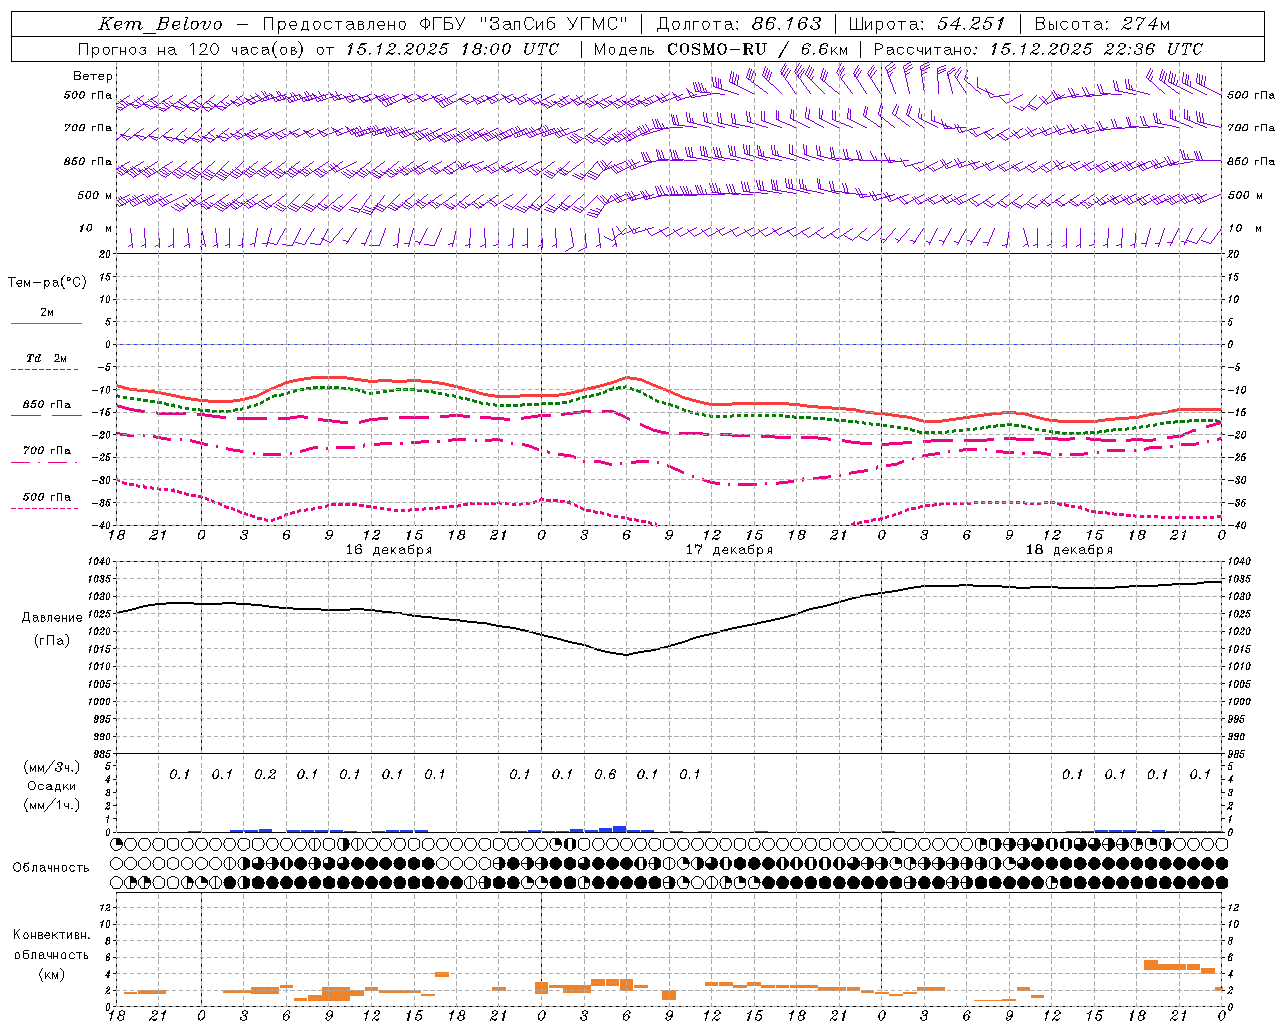Click the '18 декабря' date label
The width and height of the screenshot is (1280, 1024).
[x=1069, y=550]
